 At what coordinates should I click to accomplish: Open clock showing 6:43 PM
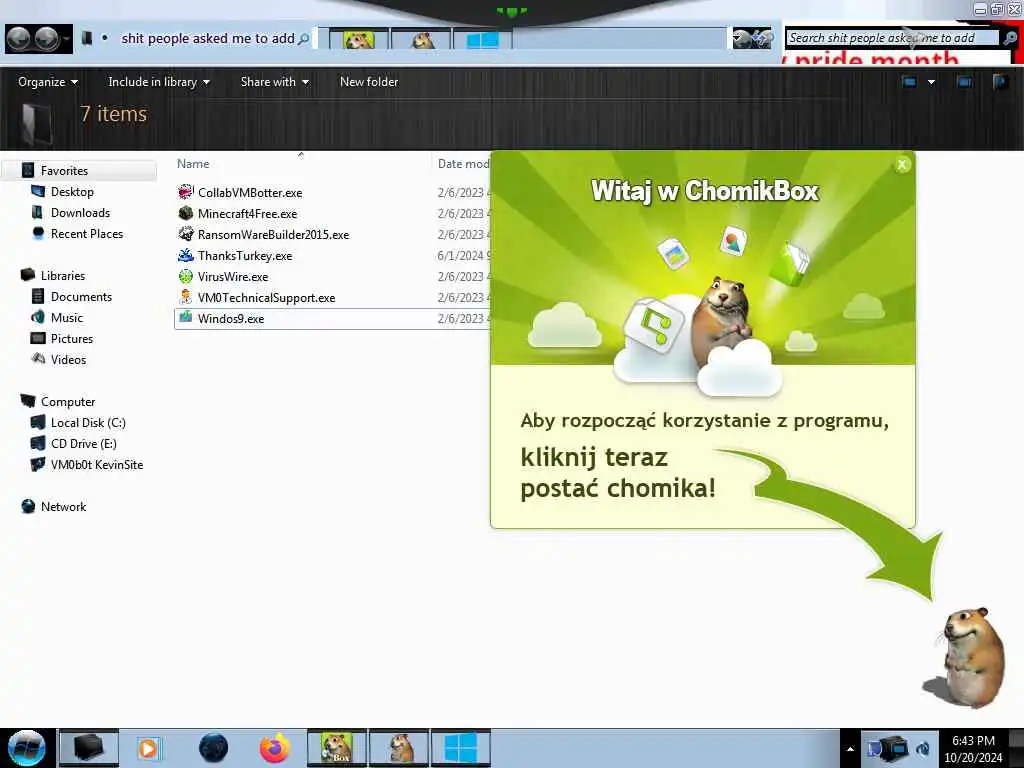(x=973, y=748)
